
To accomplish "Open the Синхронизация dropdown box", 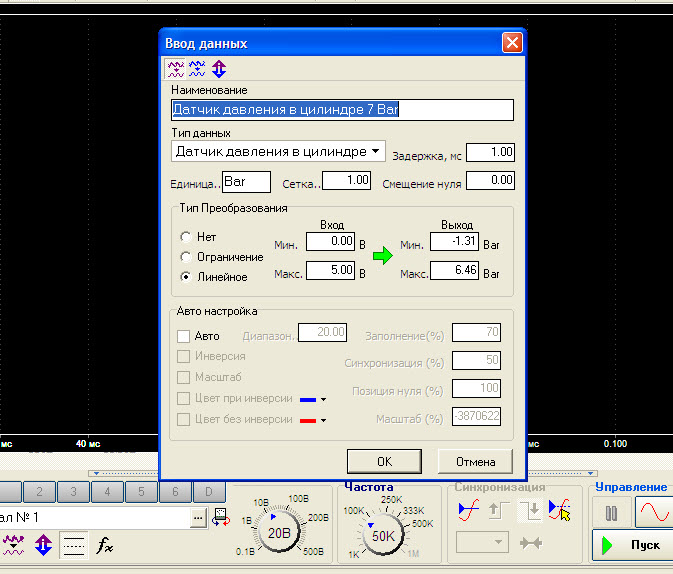I will click(482, 542).
